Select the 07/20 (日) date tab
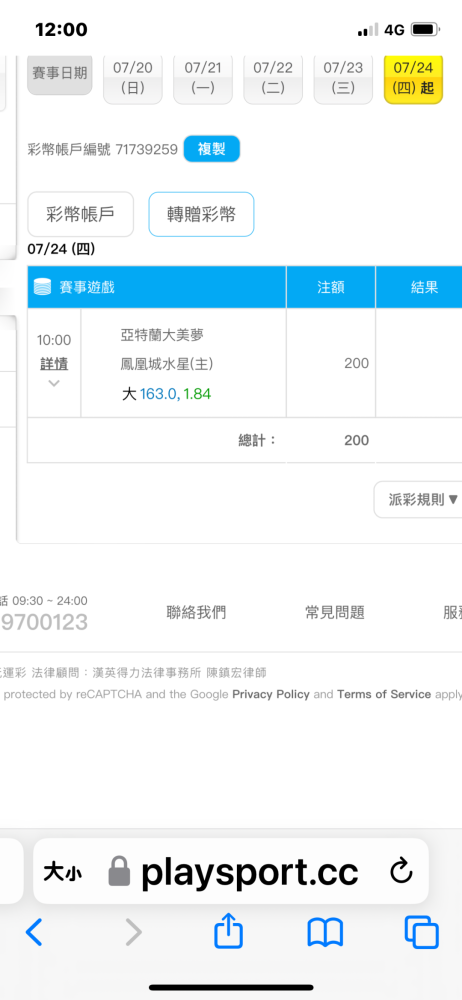Screen dimensions: 462x1000 pos(133,78)
